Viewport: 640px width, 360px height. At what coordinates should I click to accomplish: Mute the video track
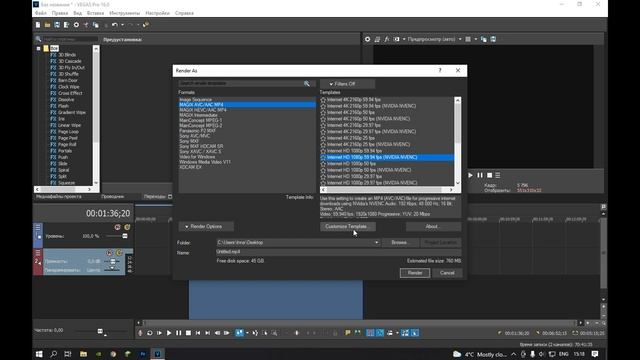[x=118, y=227]
